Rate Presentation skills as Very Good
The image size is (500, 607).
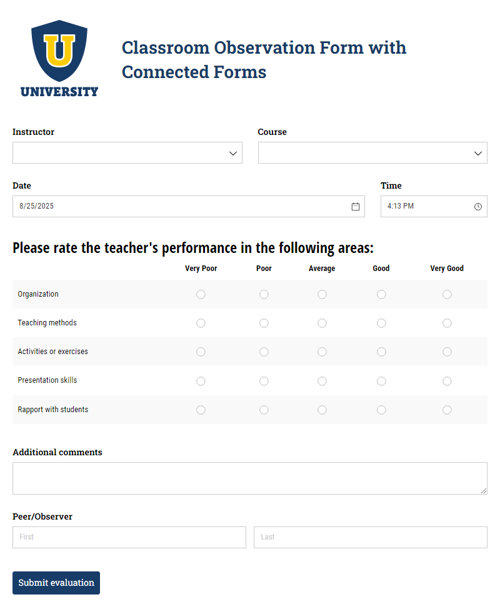[x=447, y=381]
